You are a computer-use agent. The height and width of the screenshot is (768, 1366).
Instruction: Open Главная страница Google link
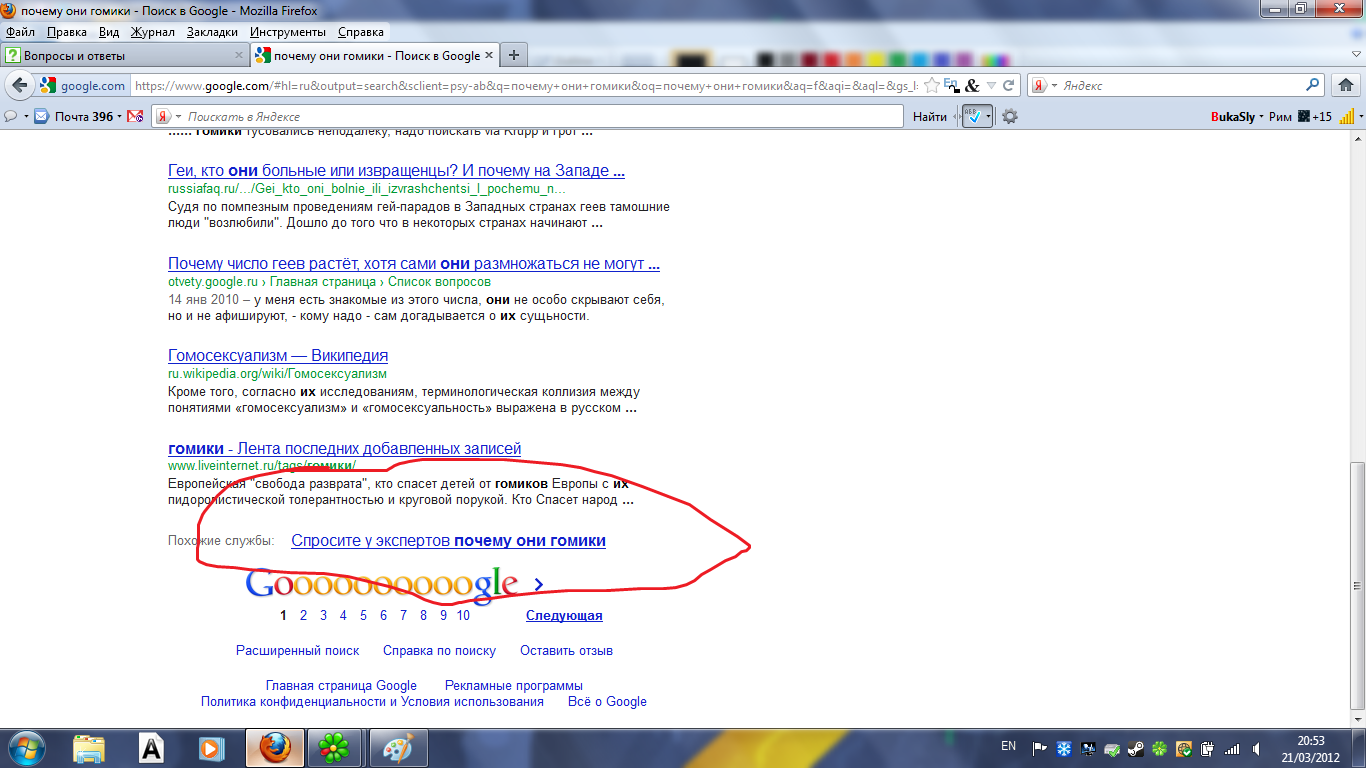coord(341,686)
